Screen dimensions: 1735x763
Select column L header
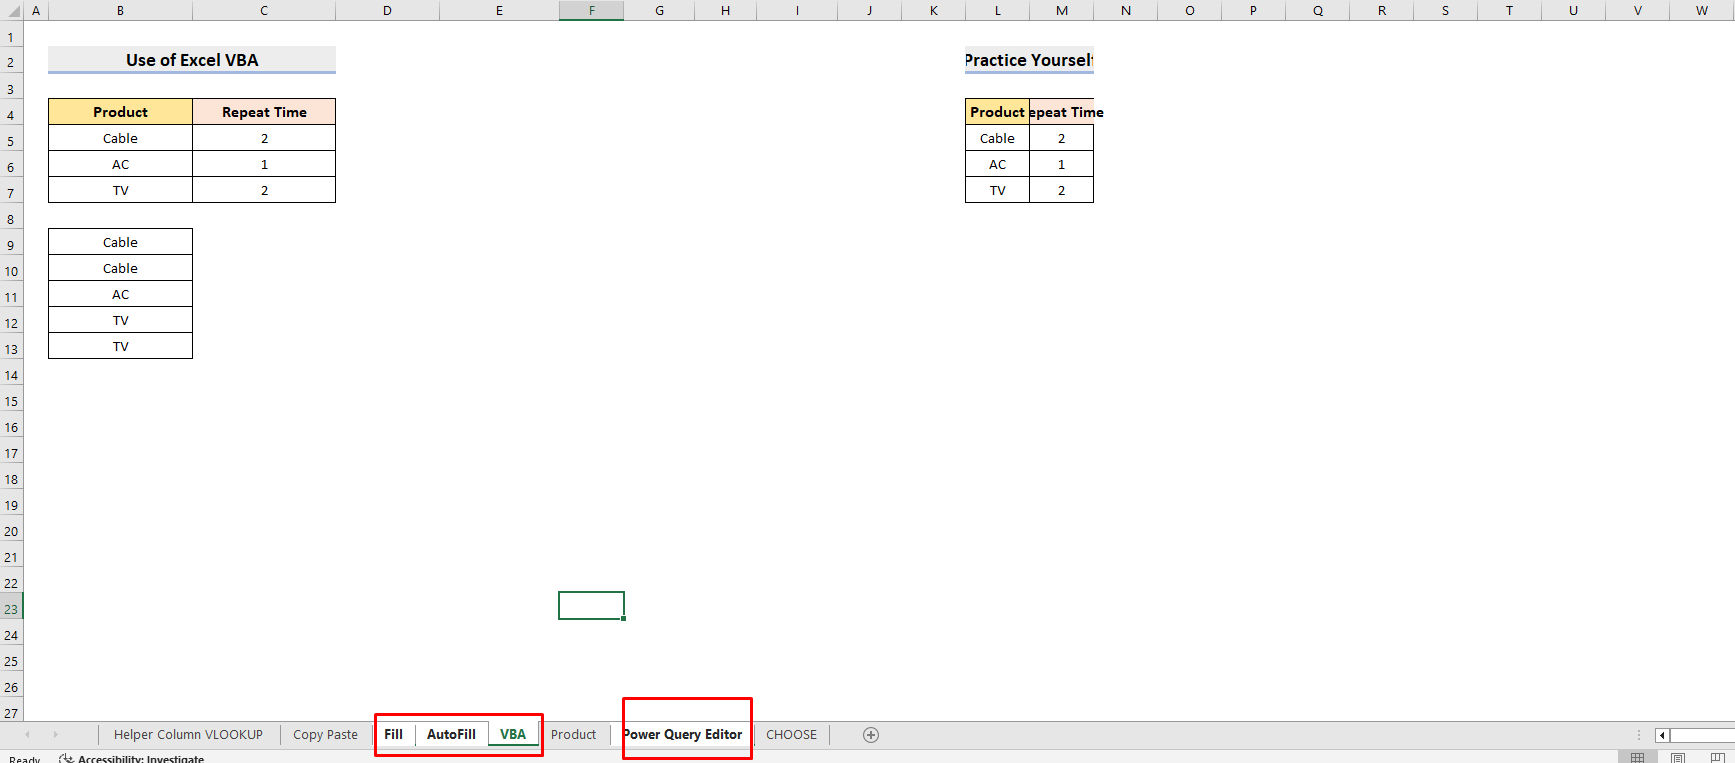coord(997,11)
